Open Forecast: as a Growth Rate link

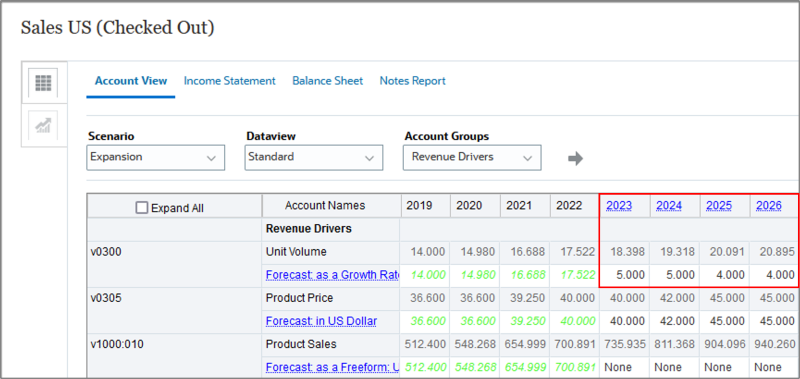[x=332, y=275]
